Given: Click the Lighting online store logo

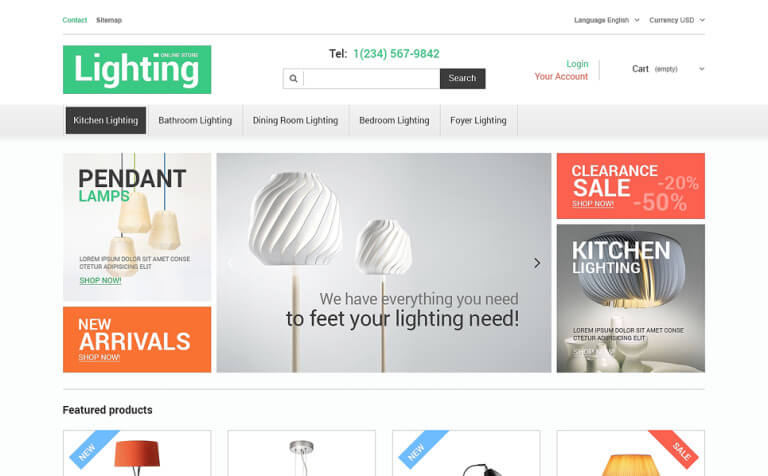Looking at the screenshot, I should pyautogui.click(x=137, y=70).
